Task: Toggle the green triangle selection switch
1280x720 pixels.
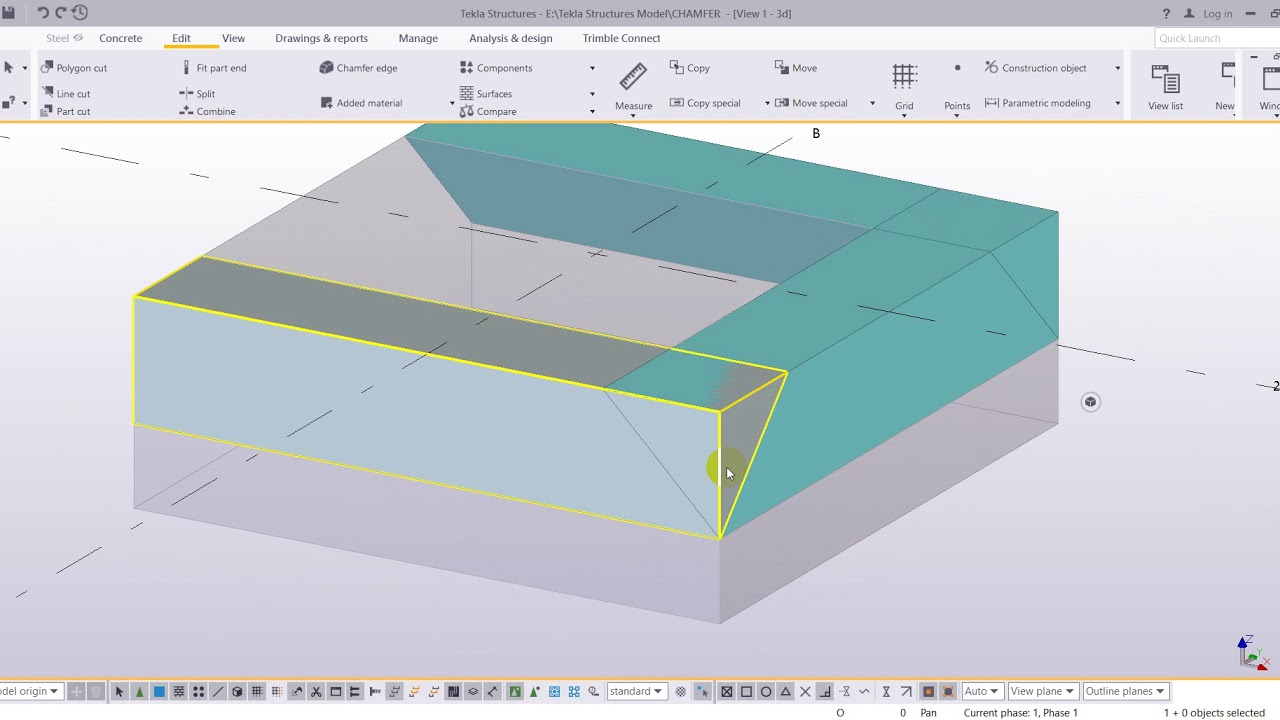Action: click(x=139, y=691)
